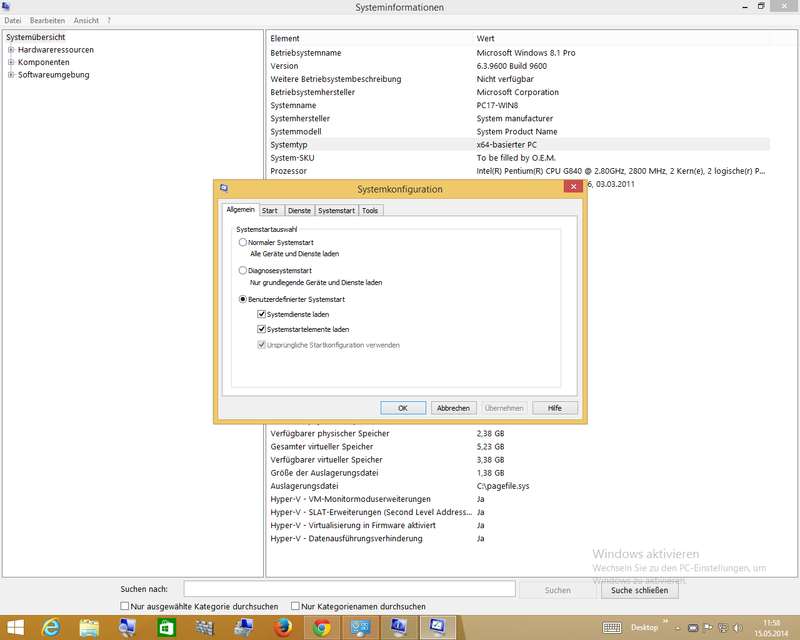Click into the Suchen nach input field
Image resolution: width=800 pixels, height=640 pixels.
click(349, 590)
